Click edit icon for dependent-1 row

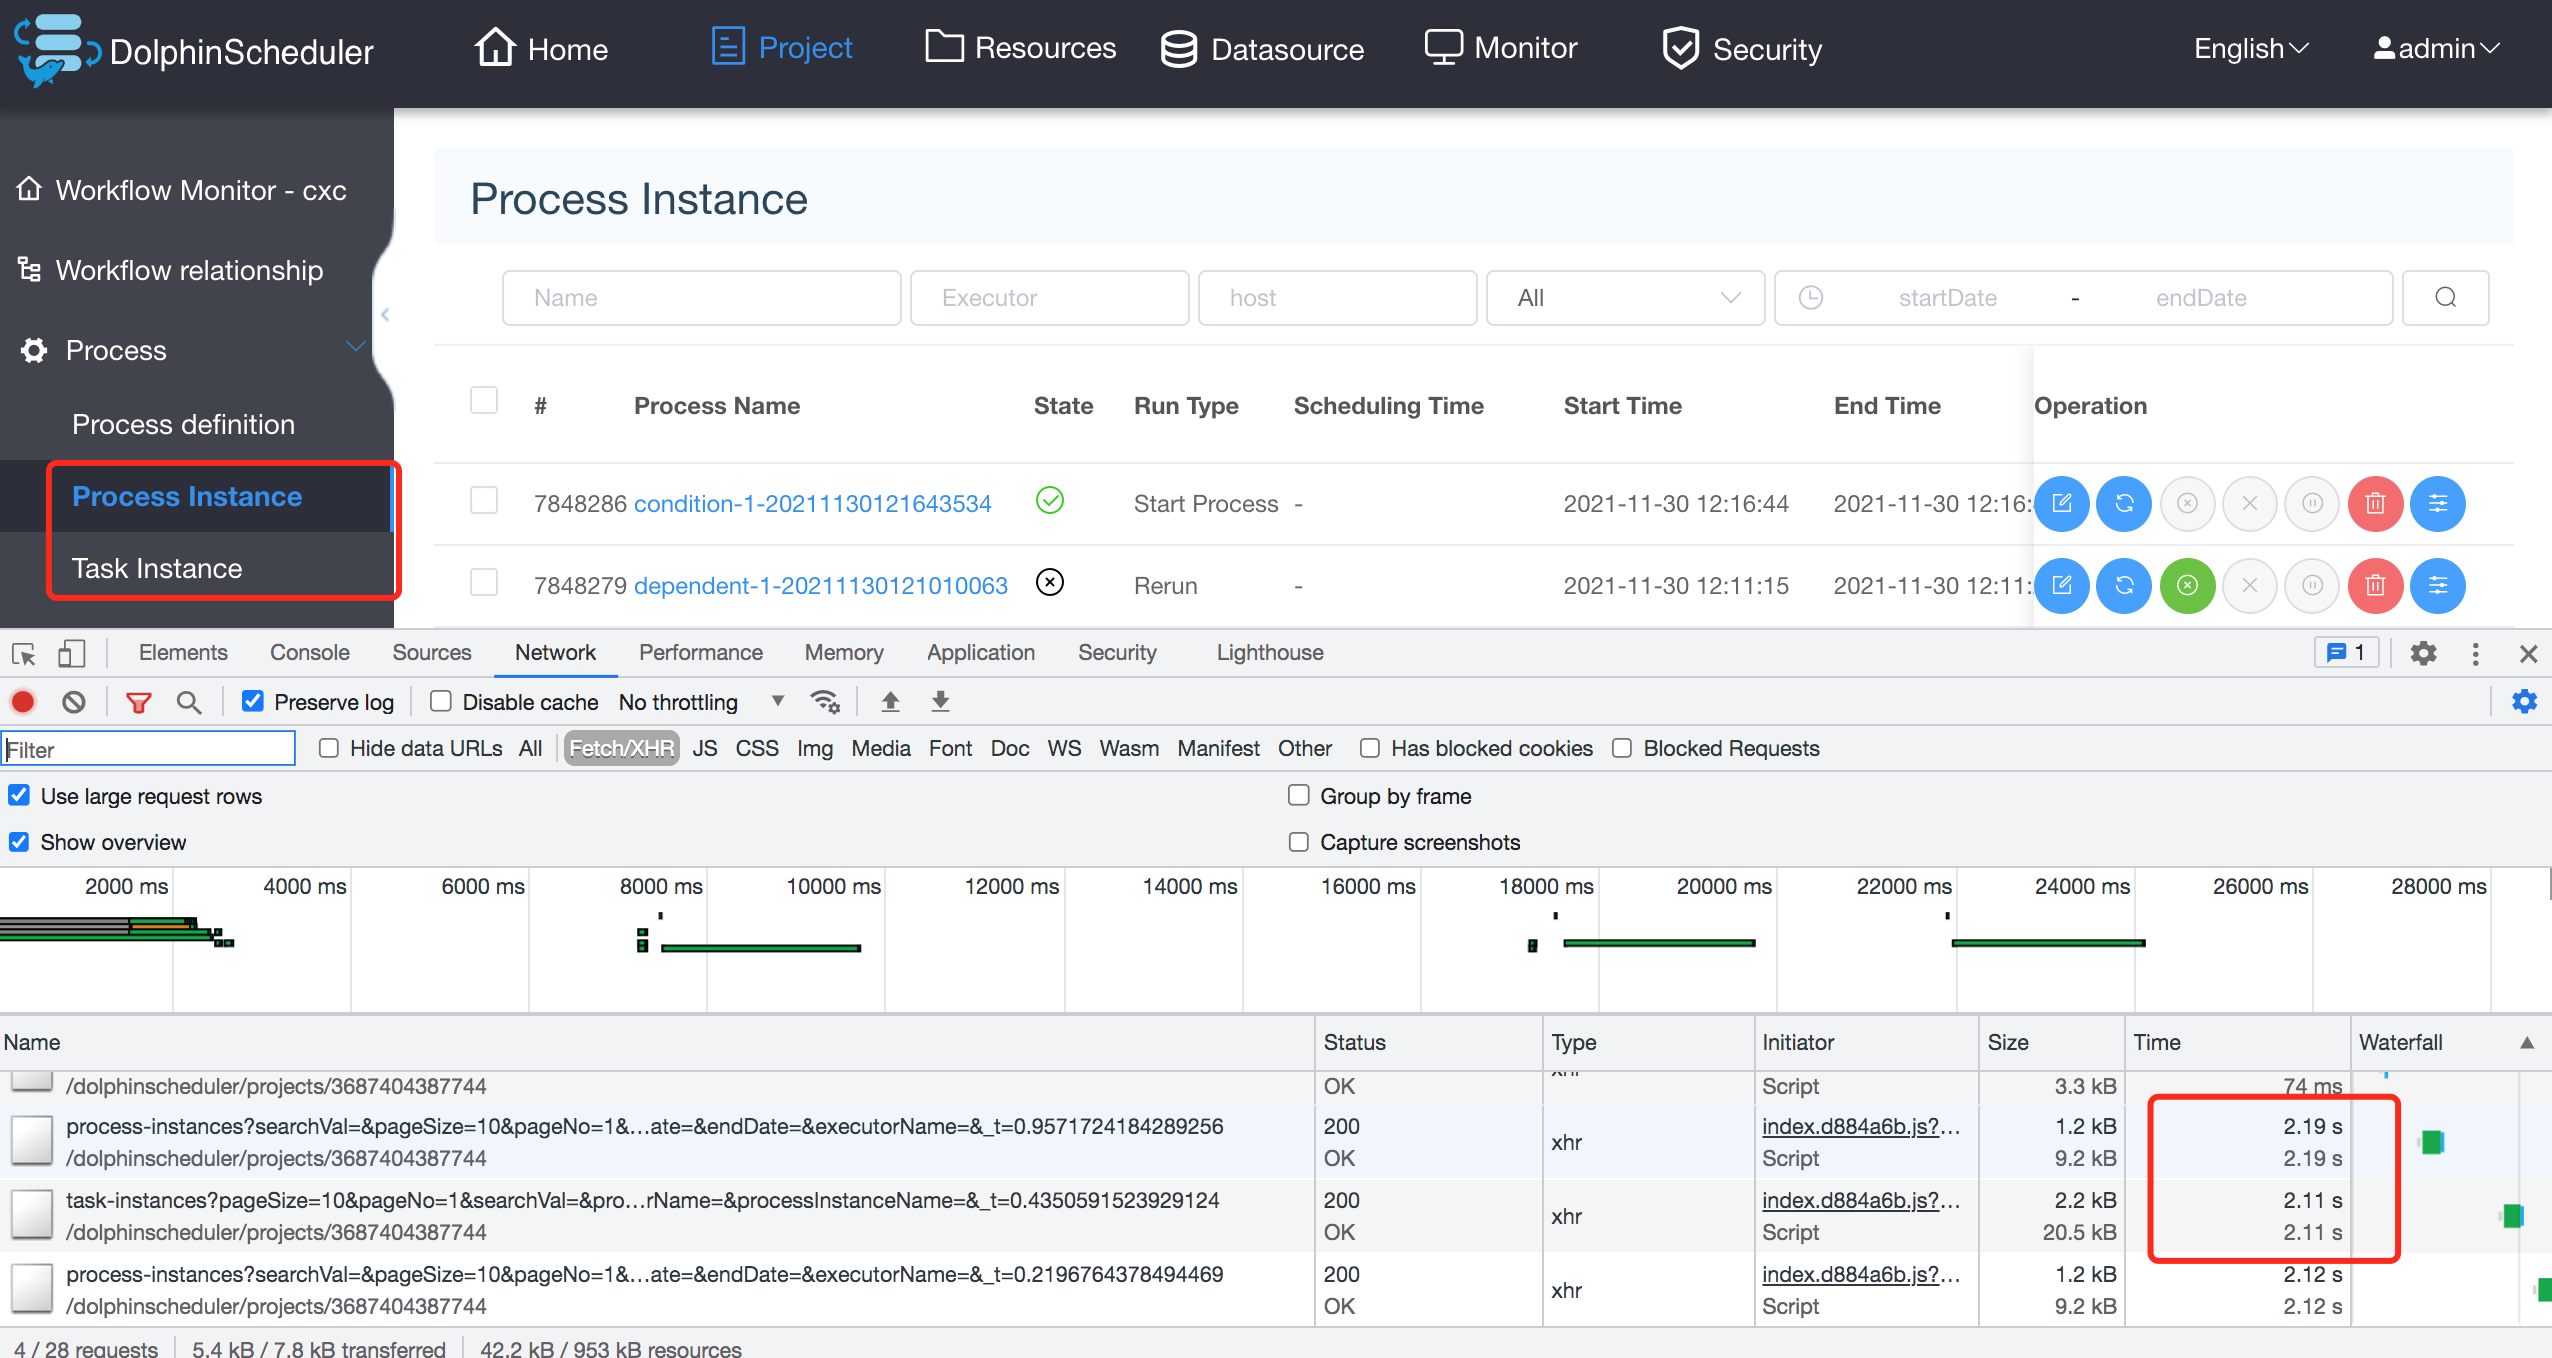tap(2062, 585)
